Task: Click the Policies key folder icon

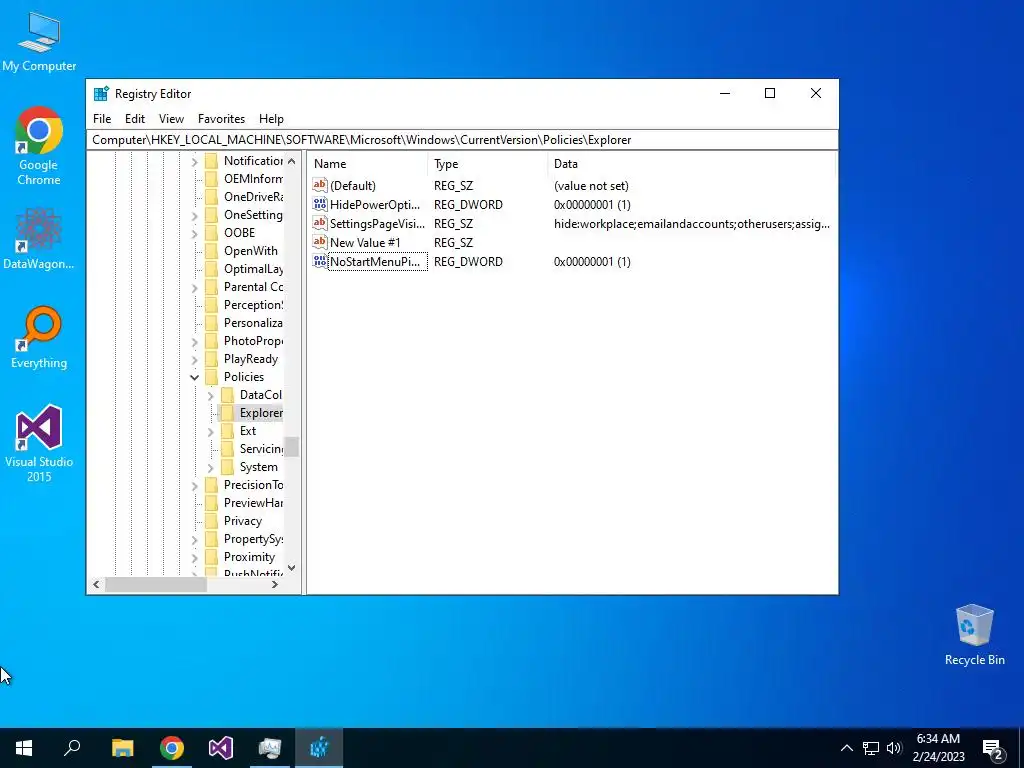Action: [x=212, y=377]
